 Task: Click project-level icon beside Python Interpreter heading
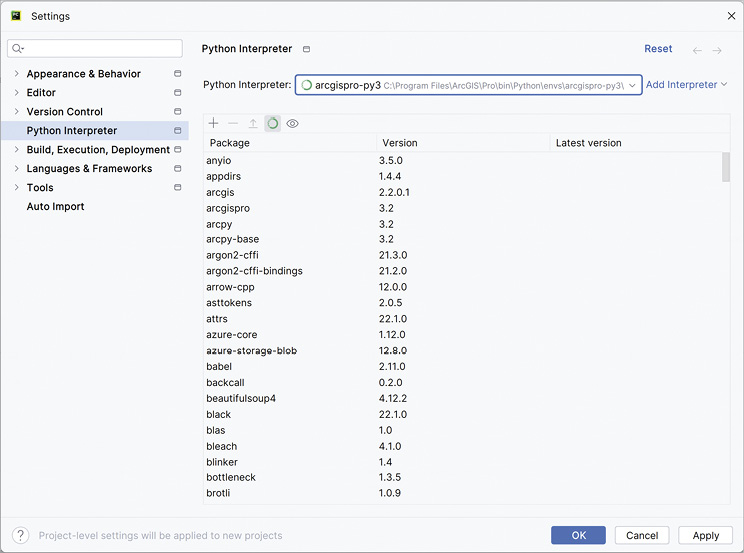pyautogui.click(x=307, y=49)
